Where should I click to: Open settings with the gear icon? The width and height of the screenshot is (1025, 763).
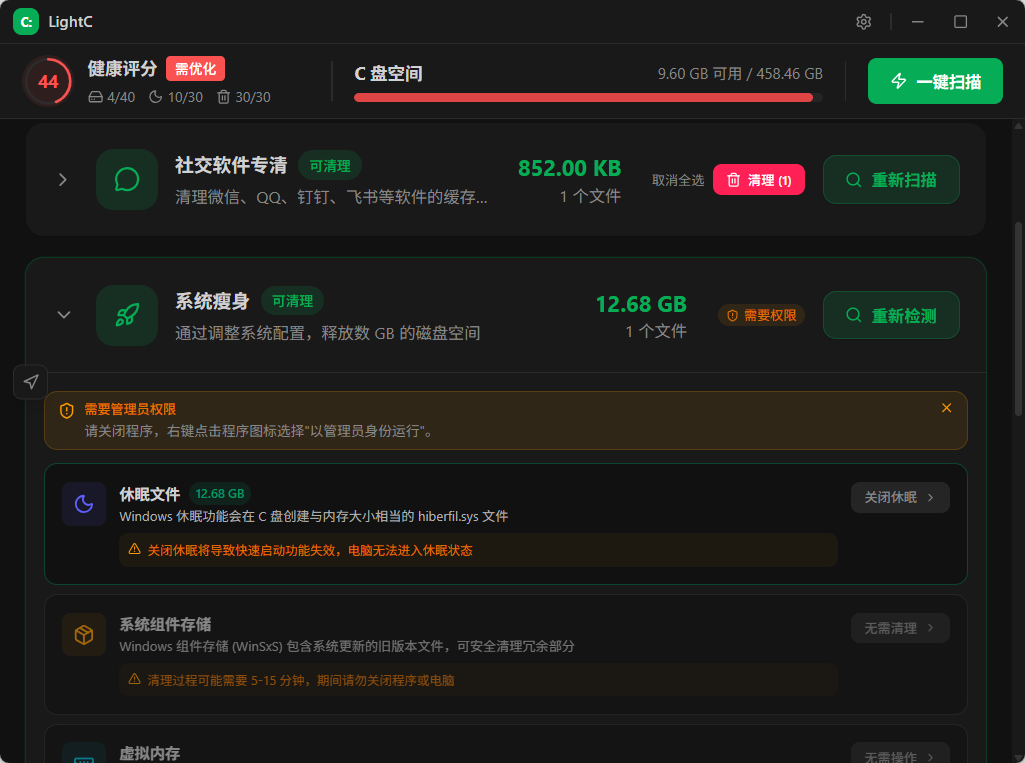pyautogui.click(x=864, y=22)
